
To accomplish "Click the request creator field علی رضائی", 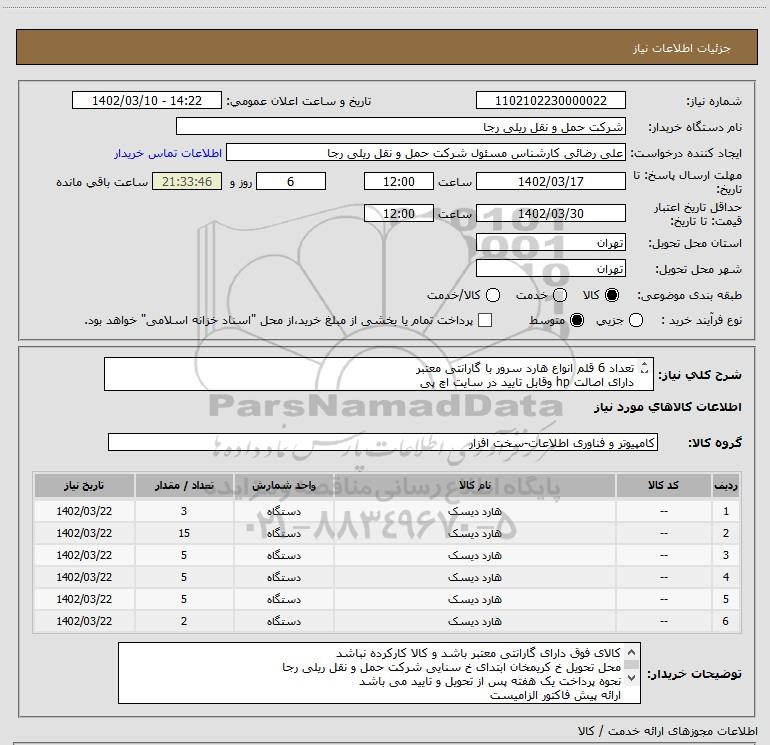I will 426,153.
